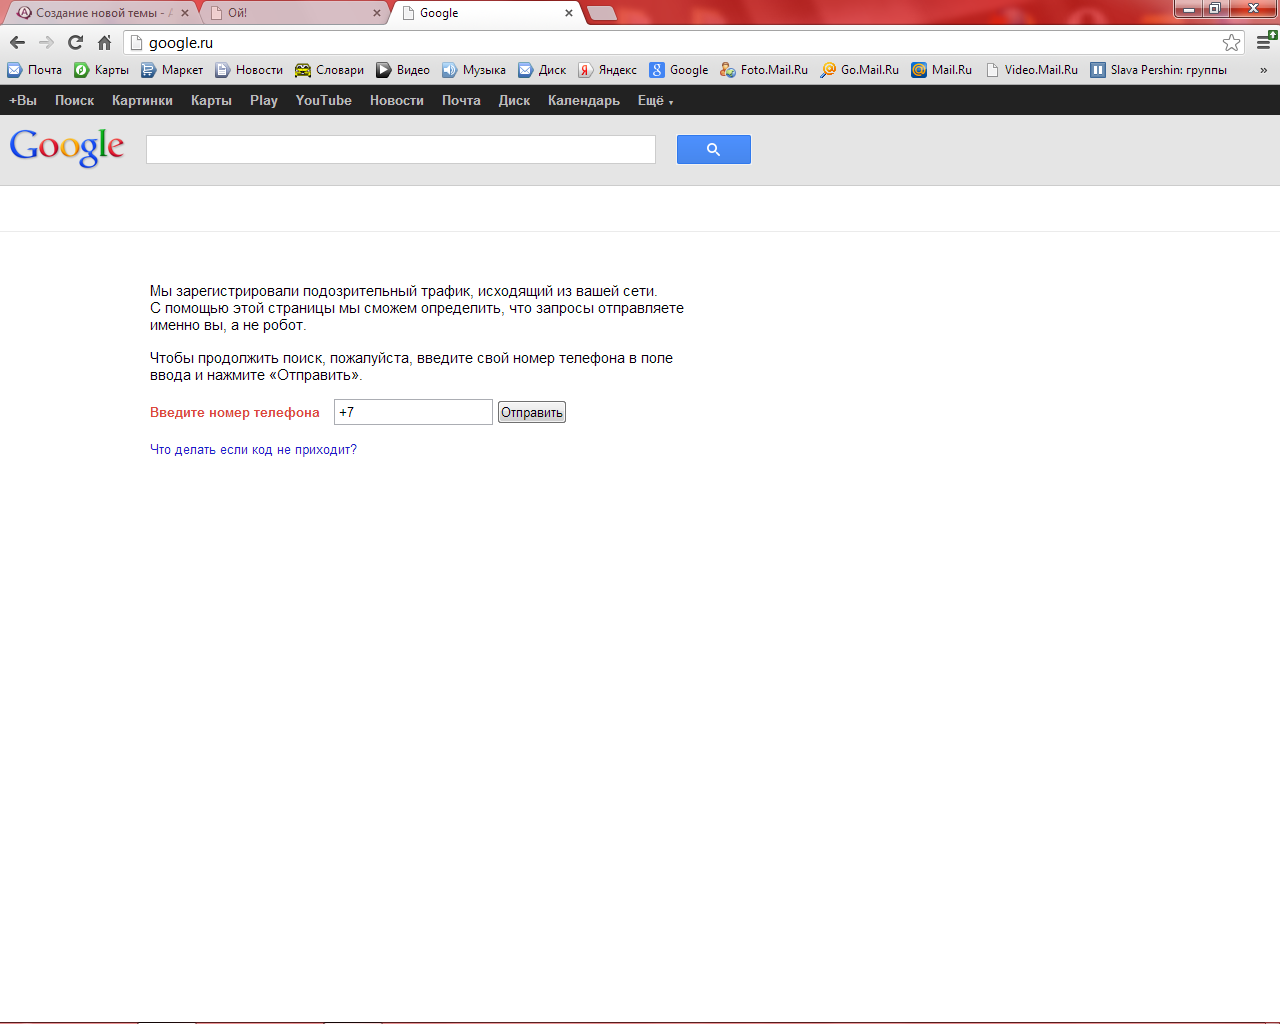Open the Chrome settings menu
Viewport: 1280px width, 1024px height.
point(1265,42)
